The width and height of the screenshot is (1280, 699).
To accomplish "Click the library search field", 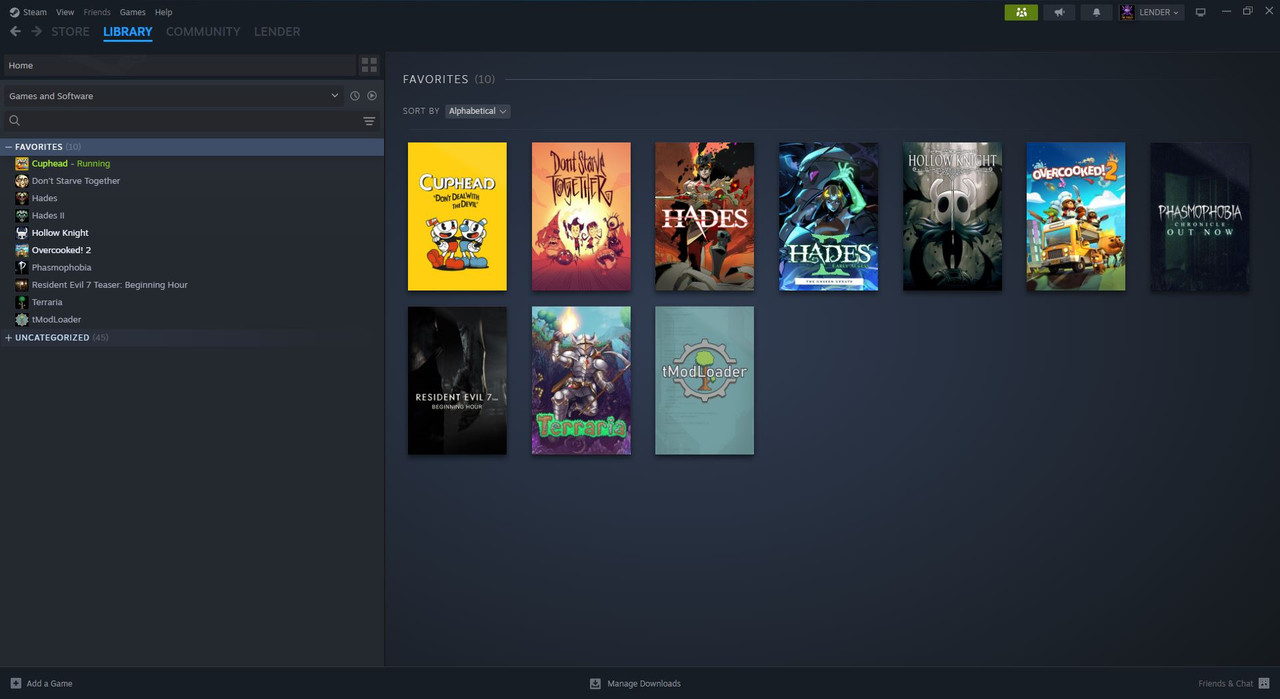I will [x=190, y=121].
